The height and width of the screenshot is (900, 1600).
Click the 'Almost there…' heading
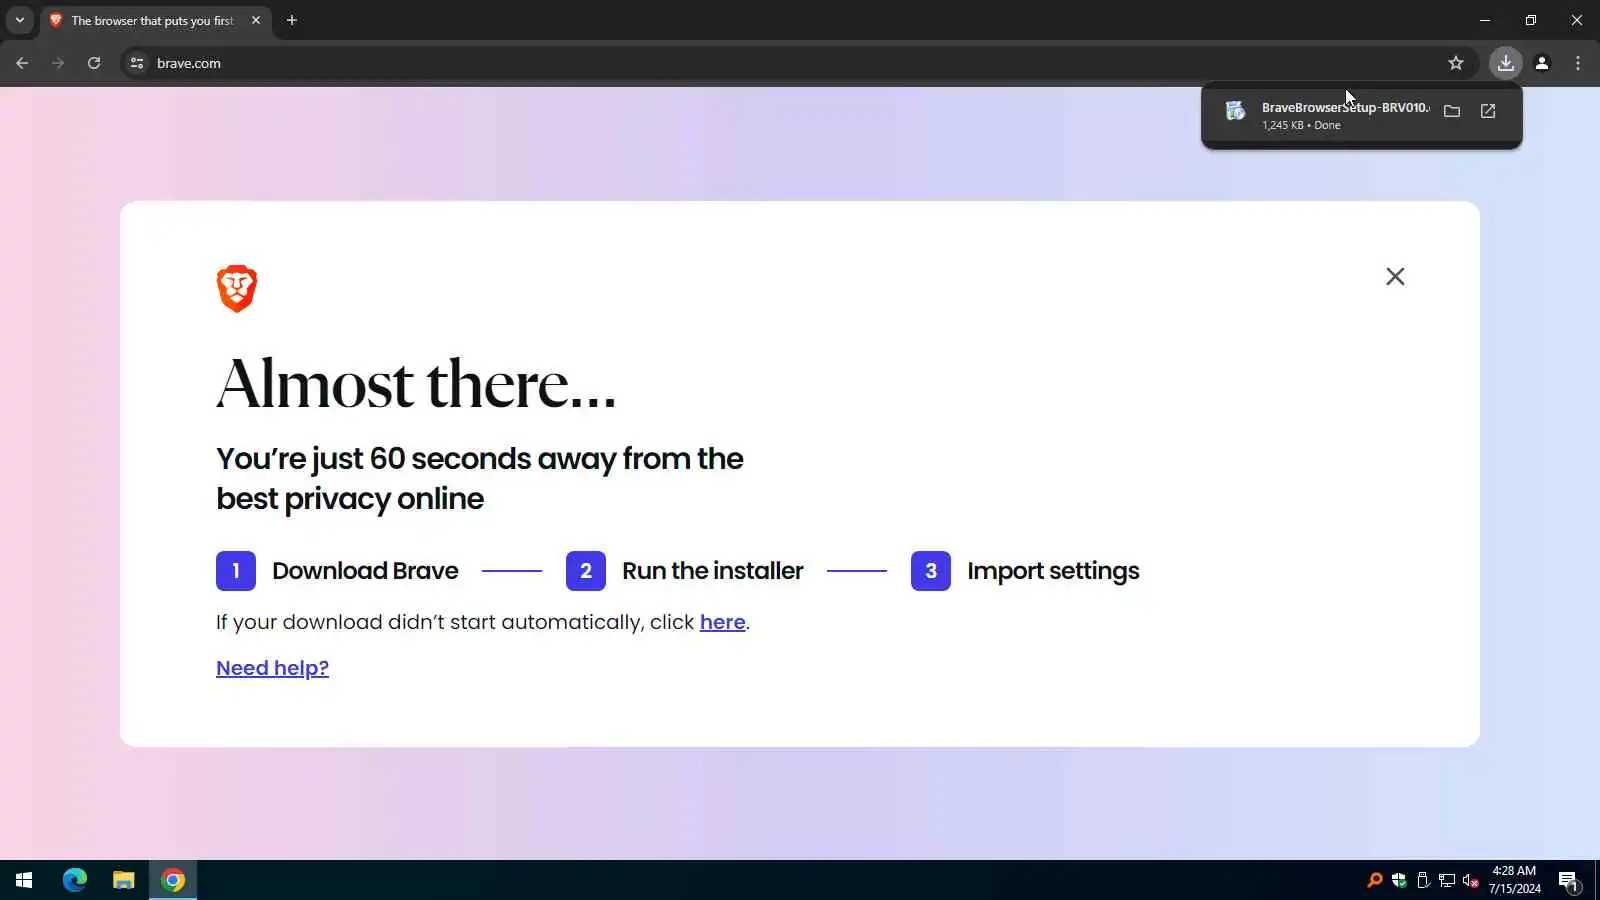(416, 384)
